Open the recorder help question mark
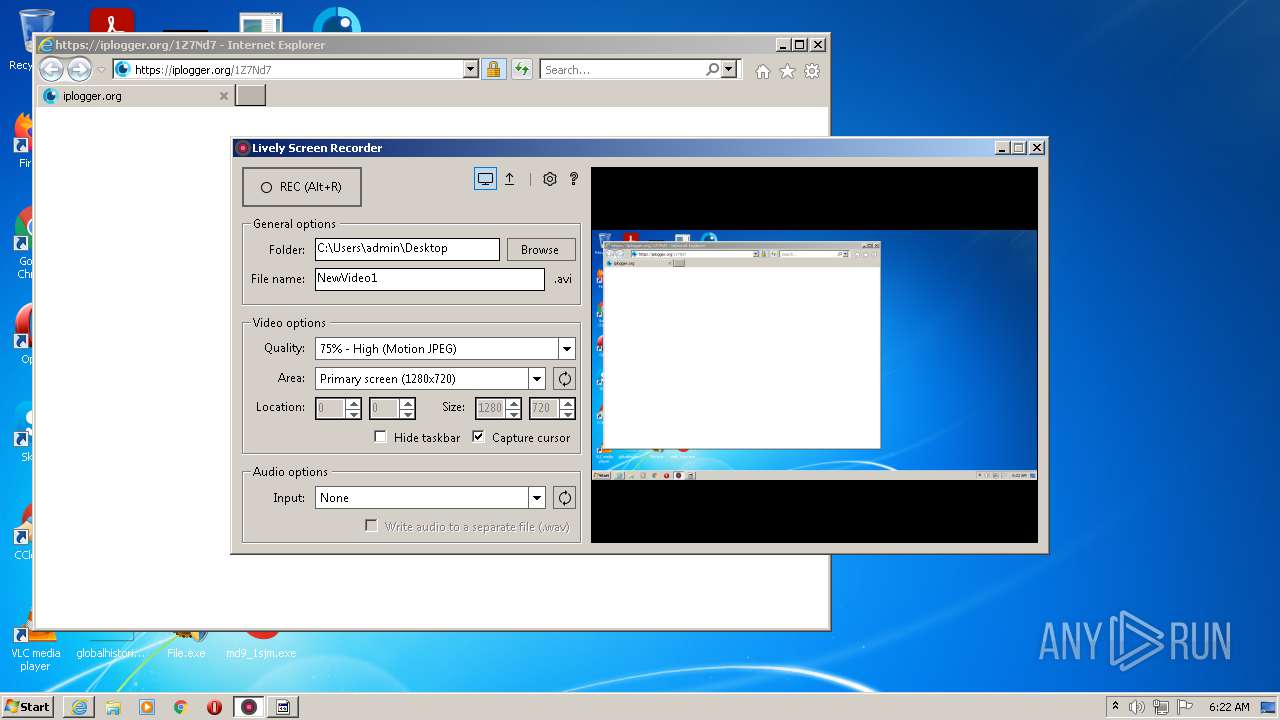Screen dimensions: 1280x720 (x=574, y=179)
